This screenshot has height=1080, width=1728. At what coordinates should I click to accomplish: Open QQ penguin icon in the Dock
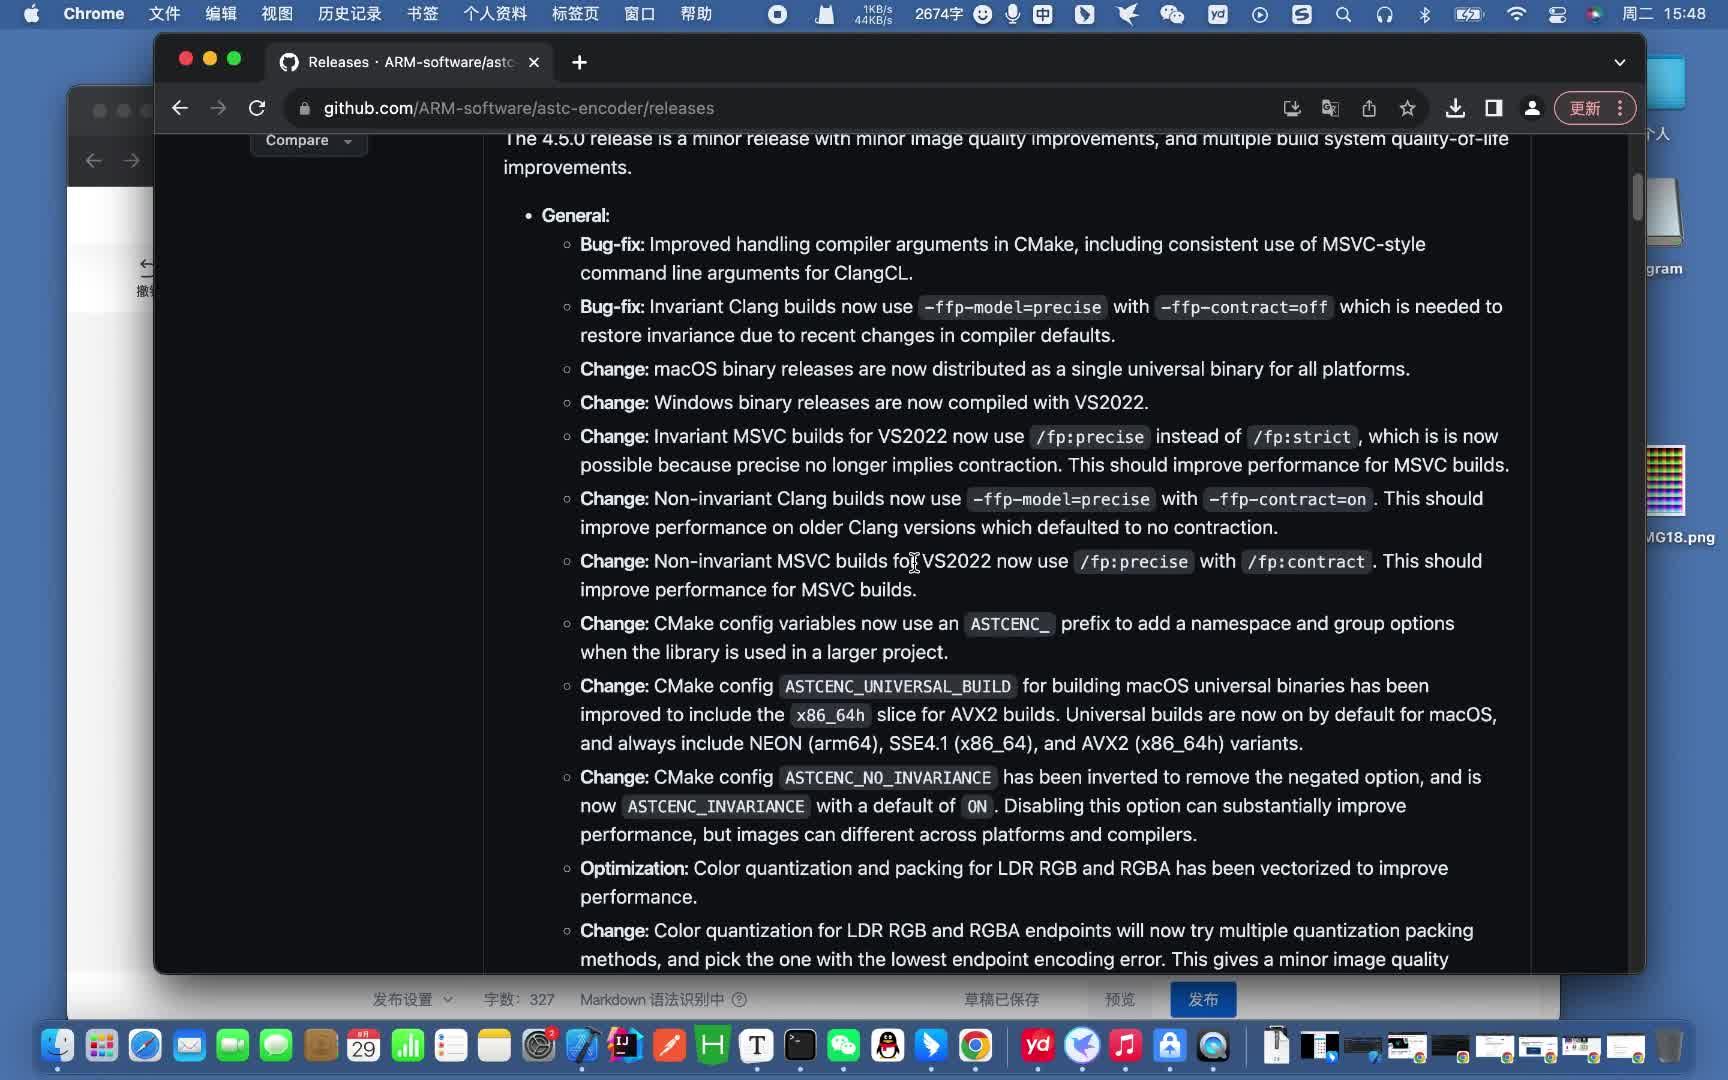point(887,1046)
